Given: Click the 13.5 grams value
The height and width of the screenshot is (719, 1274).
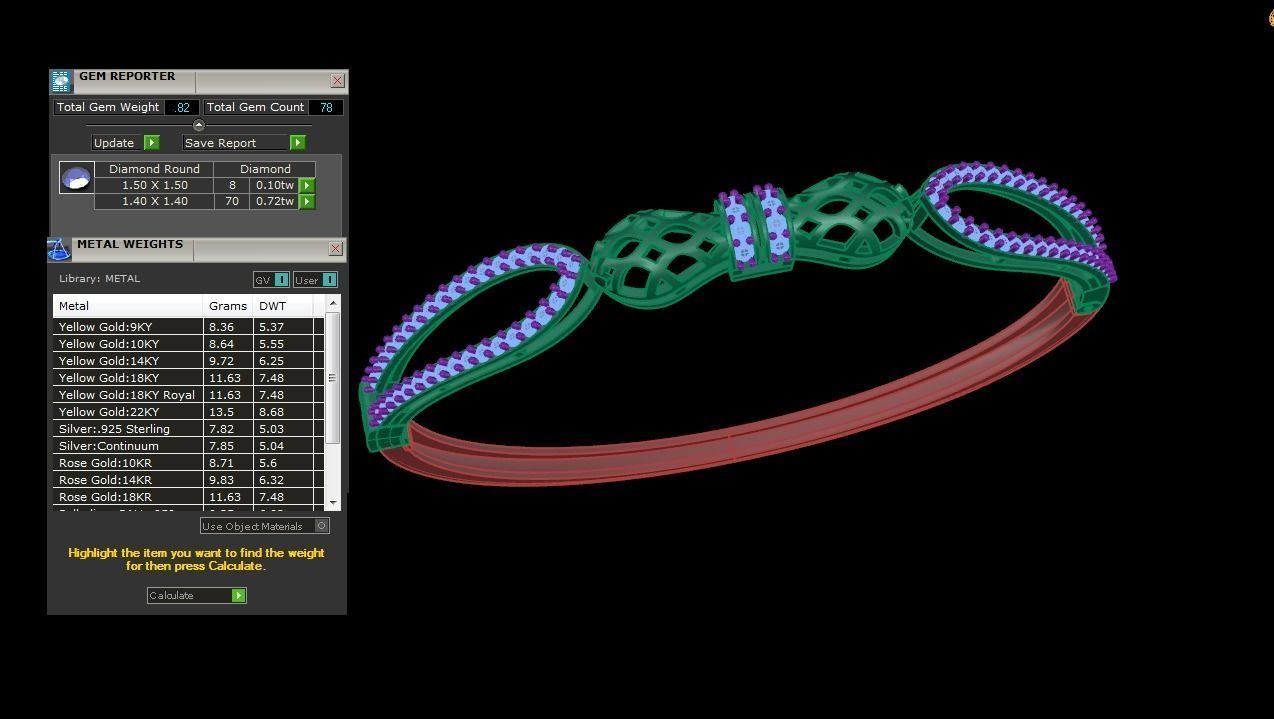Looking at the screenshot, I should (221, 412).
